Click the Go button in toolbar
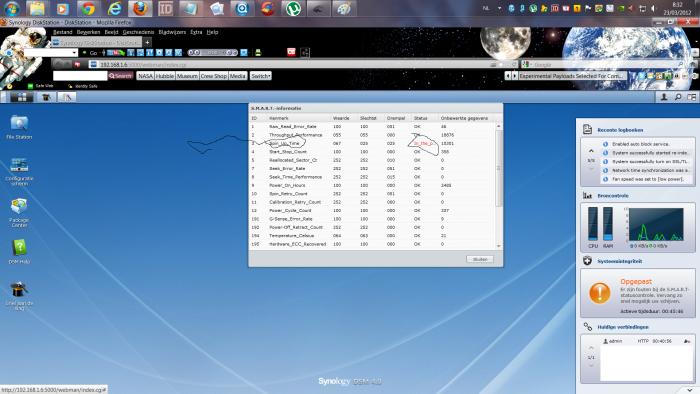Screen dimensions: 700x394 (93, 53)
